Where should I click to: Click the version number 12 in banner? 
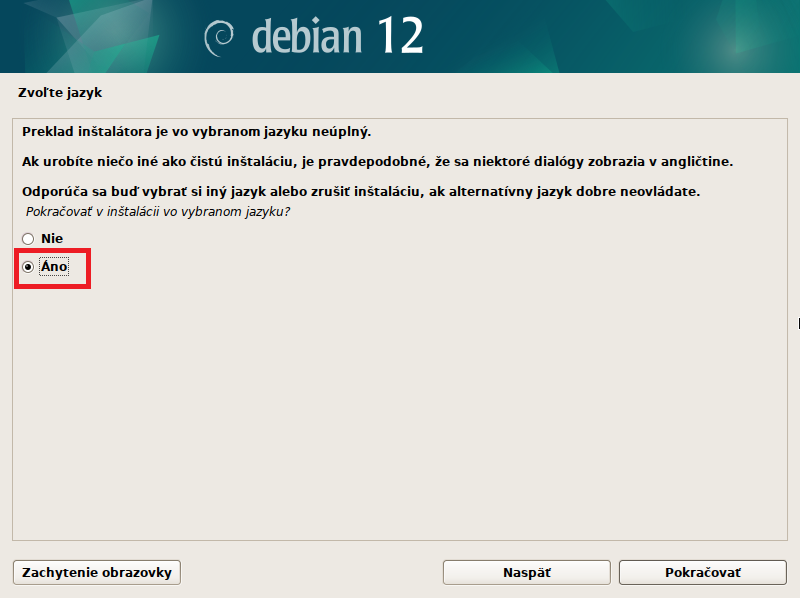(x=400, y=36)
